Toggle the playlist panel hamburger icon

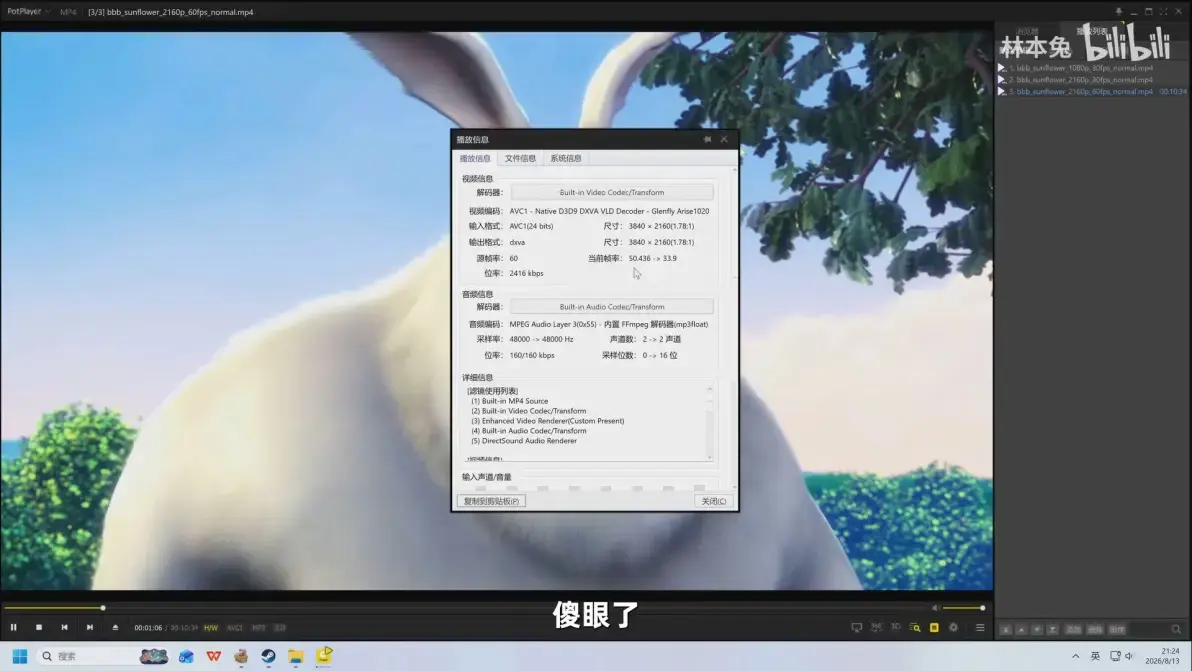pyautogui.click(x=980, y=628)
